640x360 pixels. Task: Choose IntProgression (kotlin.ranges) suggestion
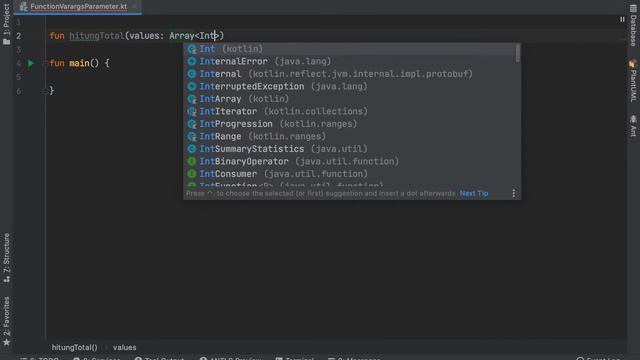point(349,124)
